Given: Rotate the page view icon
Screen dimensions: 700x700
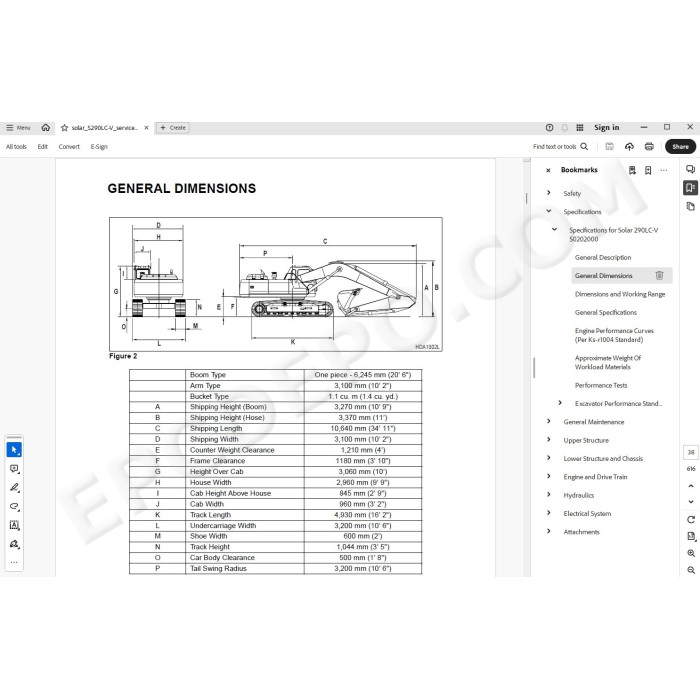Looking at the screenshot, I should click(x=691, y=520).
